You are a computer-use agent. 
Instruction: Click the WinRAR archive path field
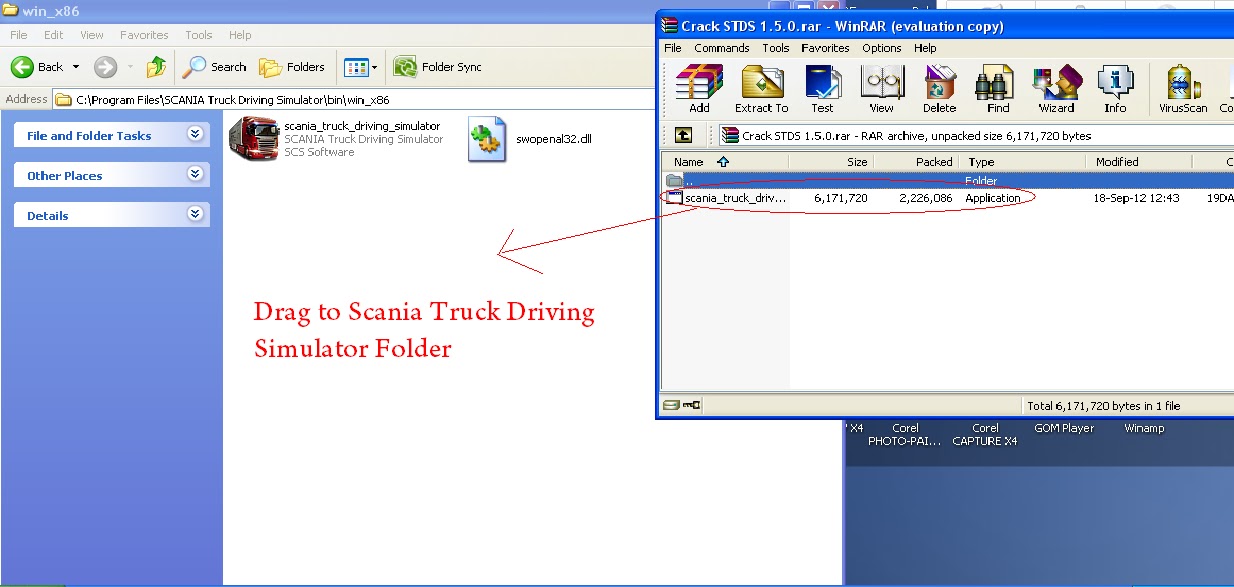point(975,135)
